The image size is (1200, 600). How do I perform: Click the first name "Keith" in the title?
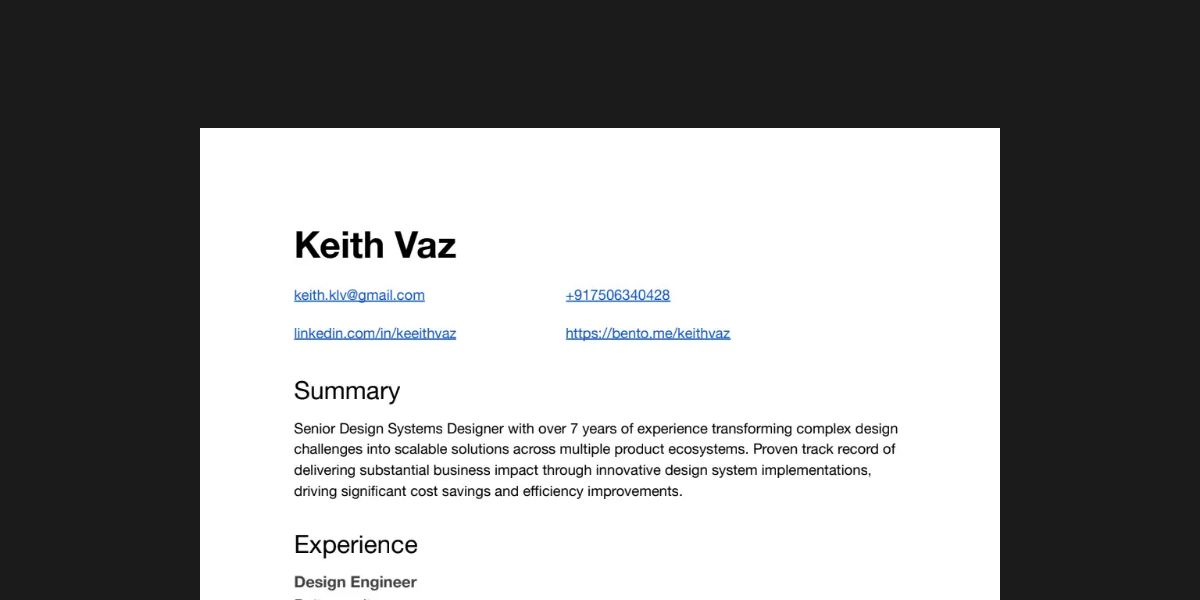click(338, 245)
